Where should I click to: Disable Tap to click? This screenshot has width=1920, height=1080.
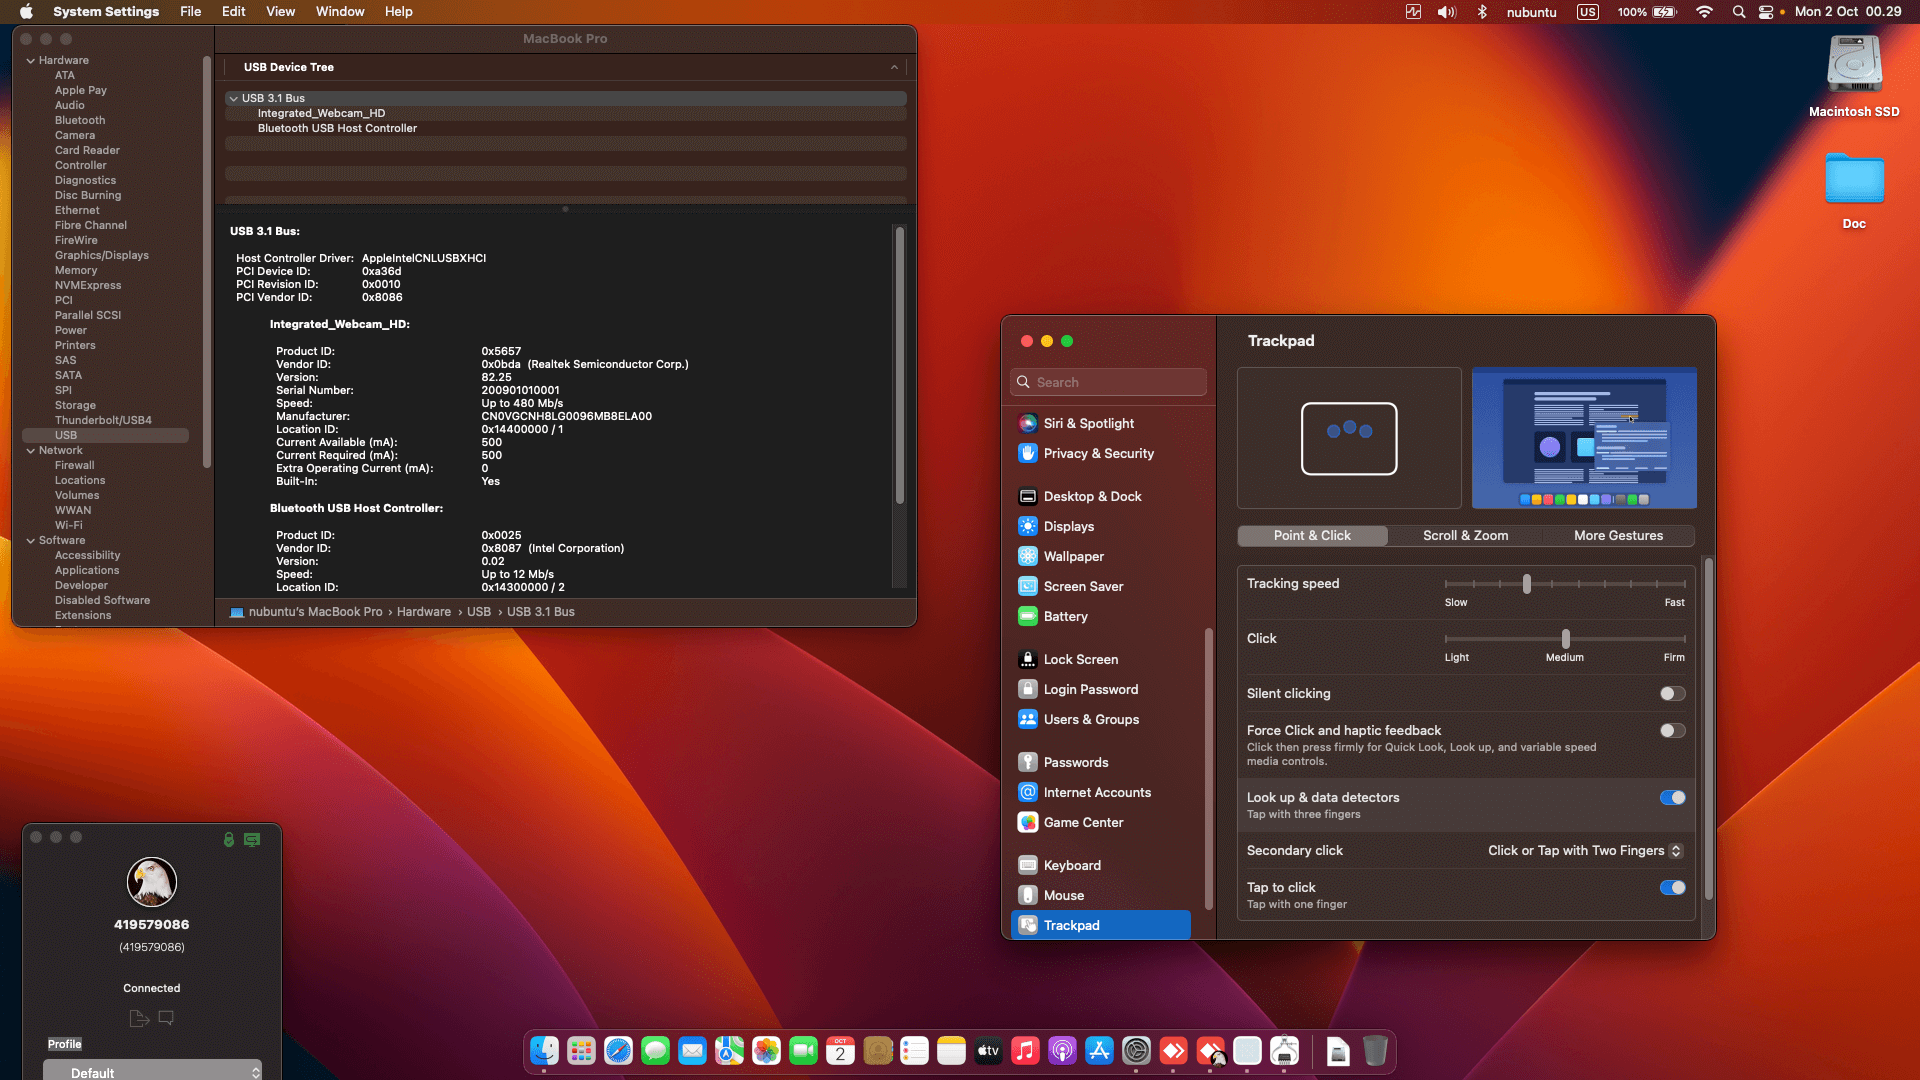(x=1671, y=887)
